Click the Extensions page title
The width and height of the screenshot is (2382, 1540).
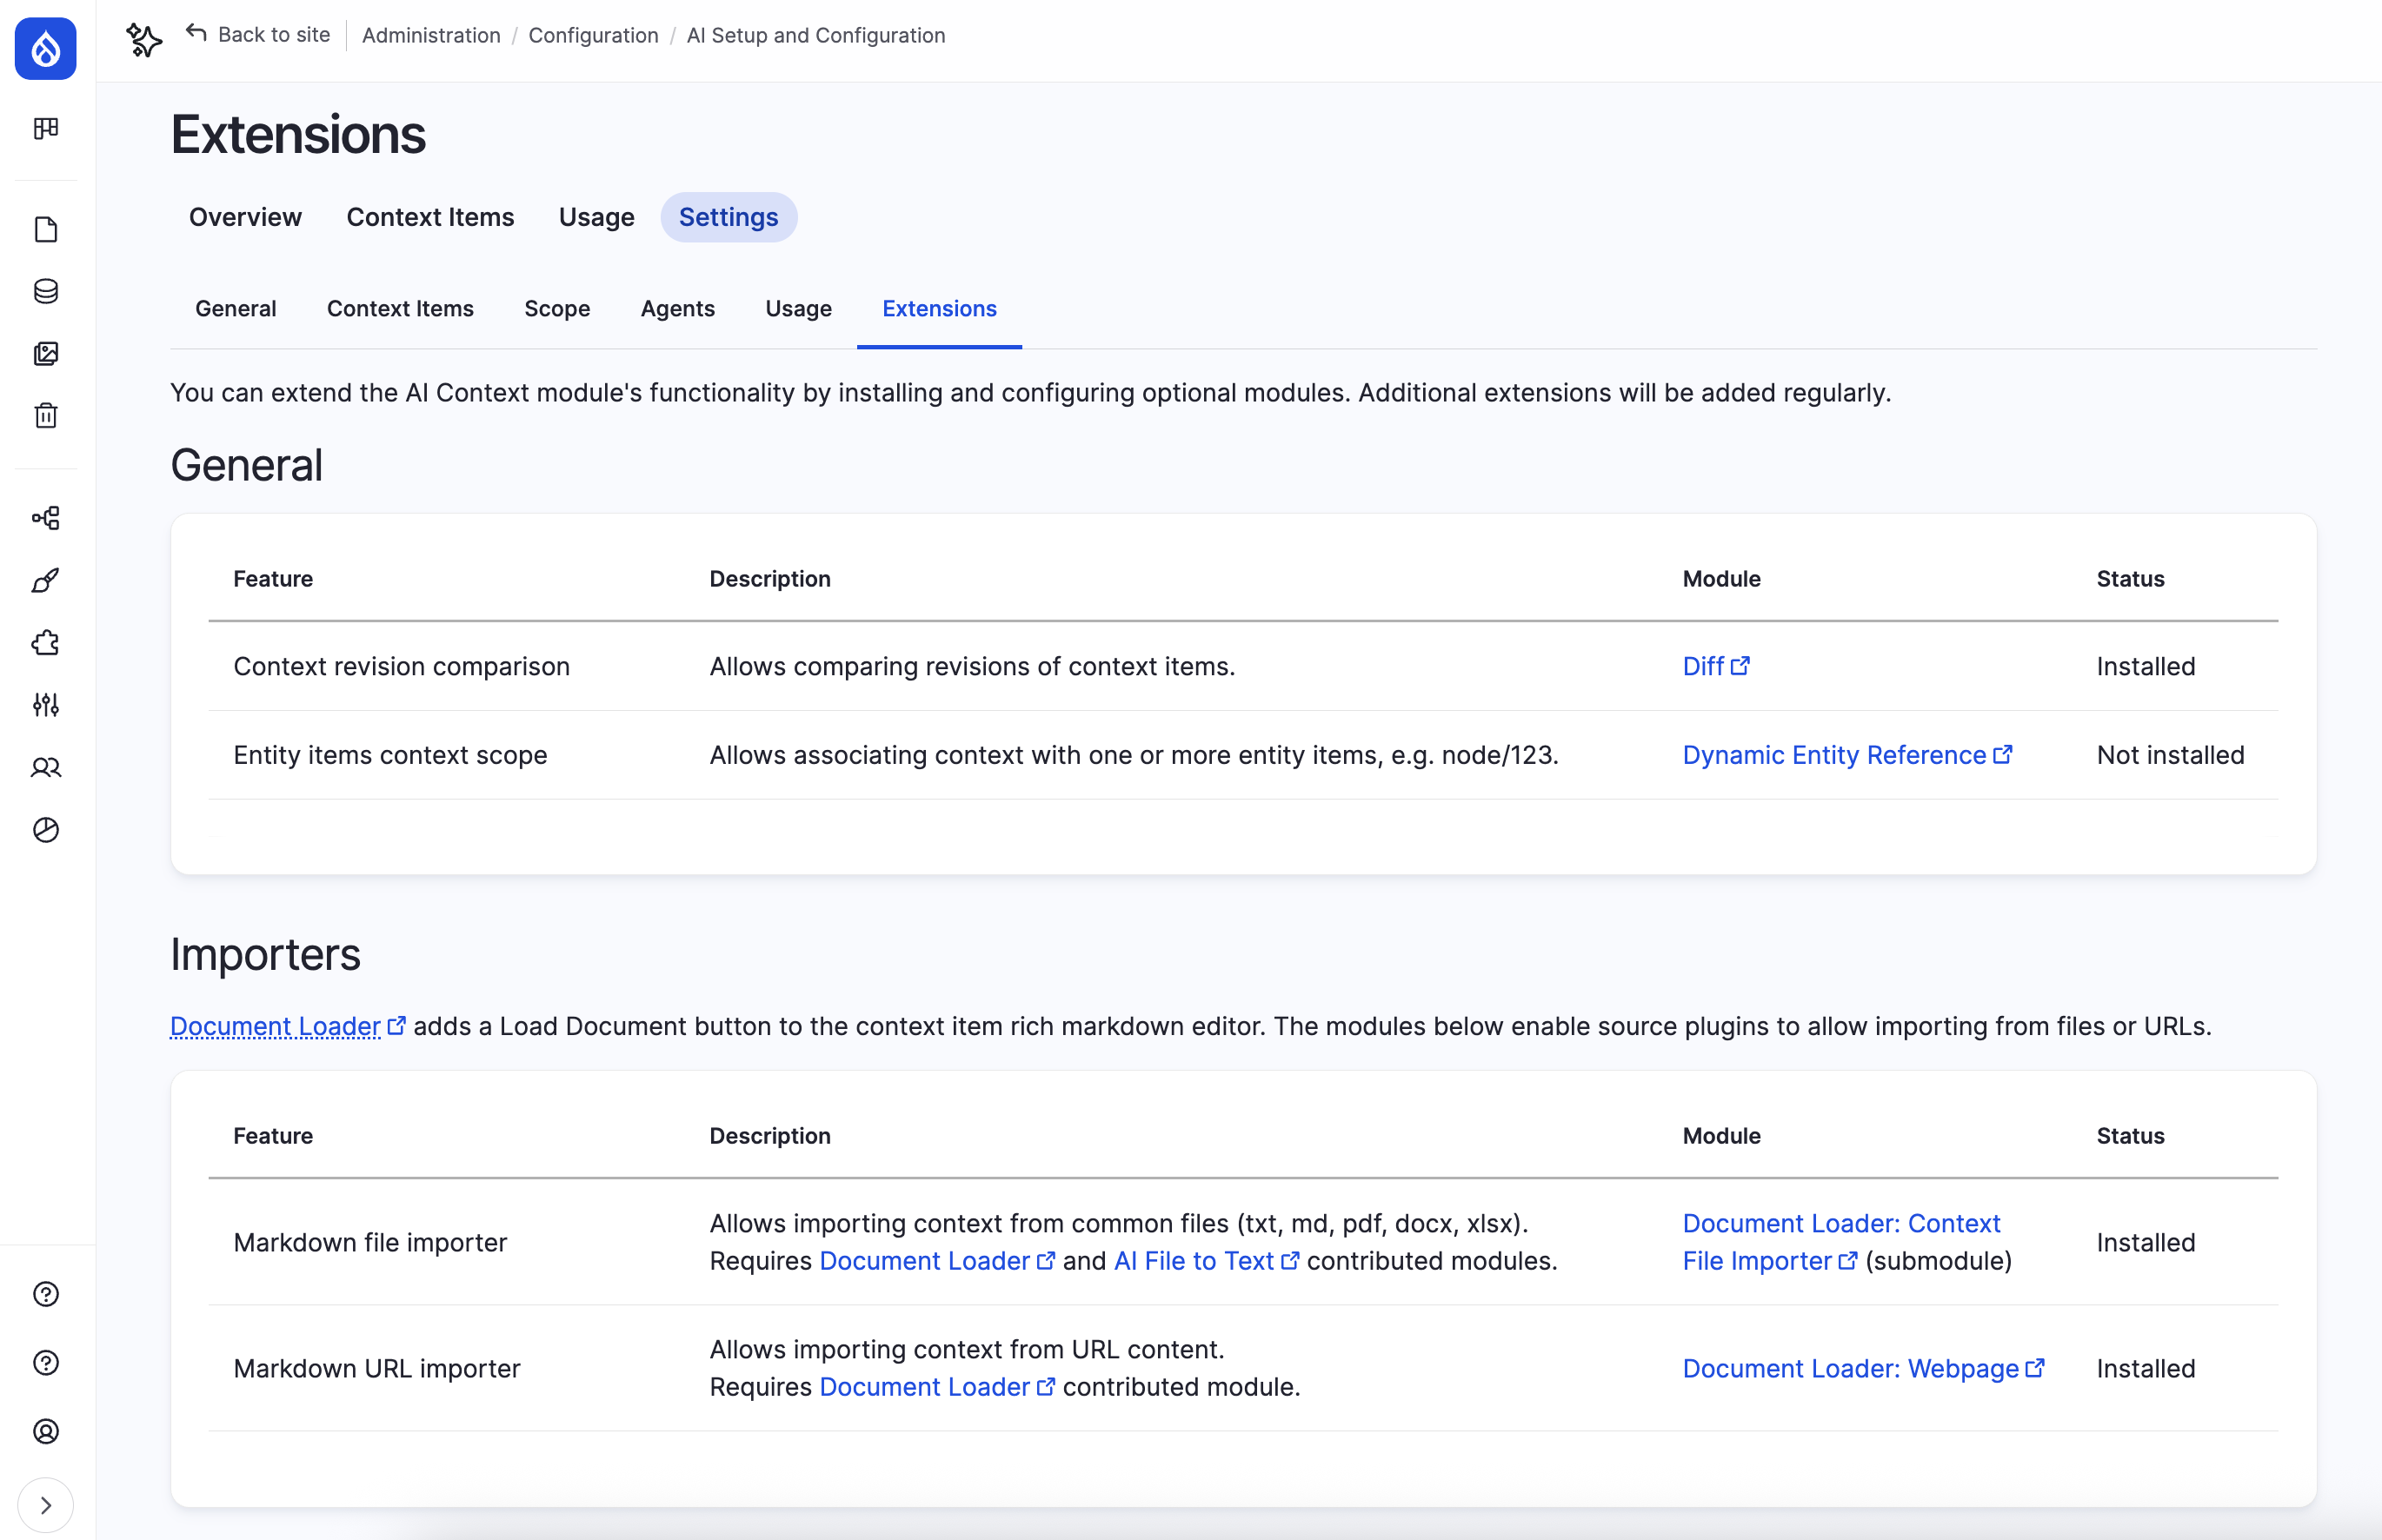pos(298,134)
